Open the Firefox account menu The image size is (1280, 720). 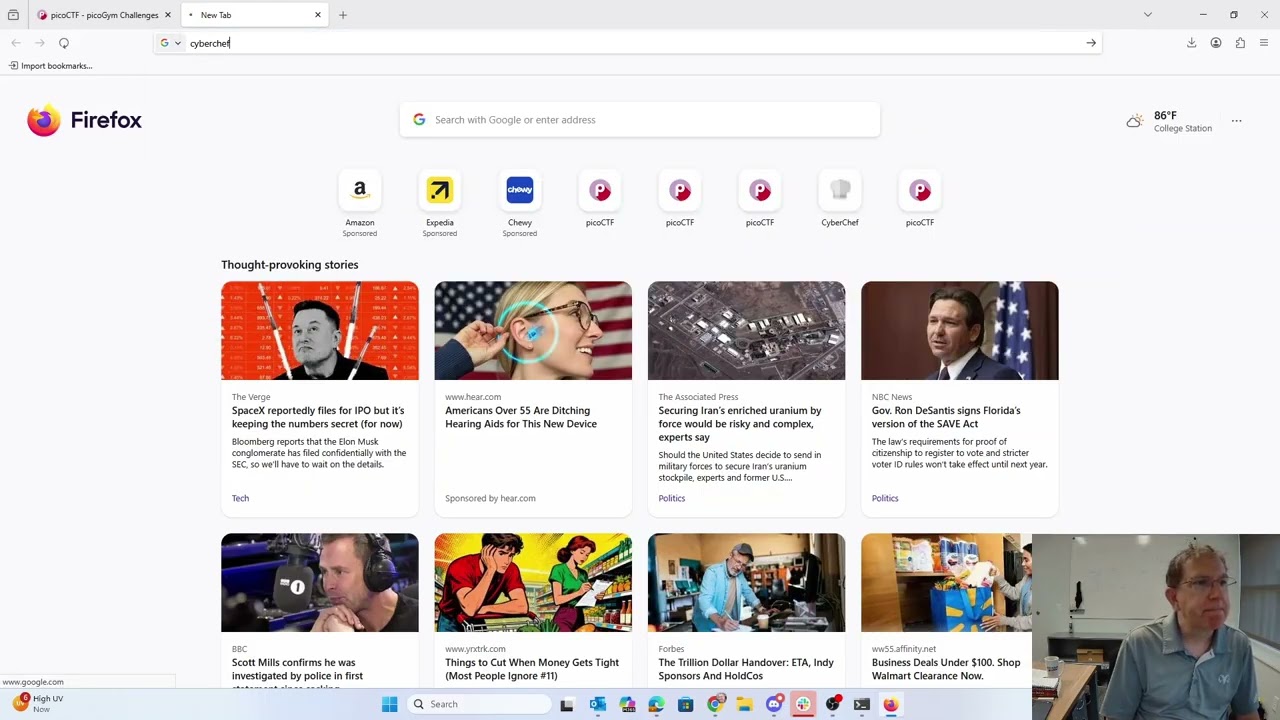1216,43
